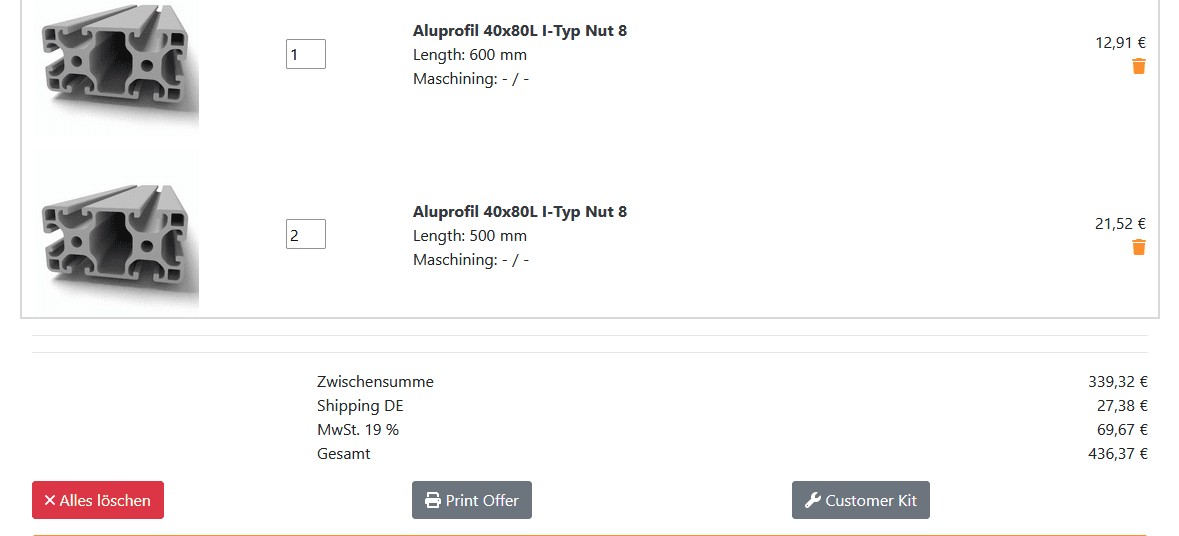Click the wrench icon on Customer Kit
This screenshot has width=1179, height=536.
tap(813, 501)
